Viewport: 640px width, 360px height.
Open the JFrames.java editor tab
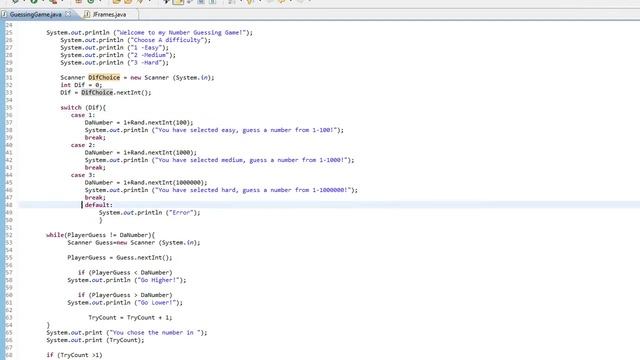109,14
